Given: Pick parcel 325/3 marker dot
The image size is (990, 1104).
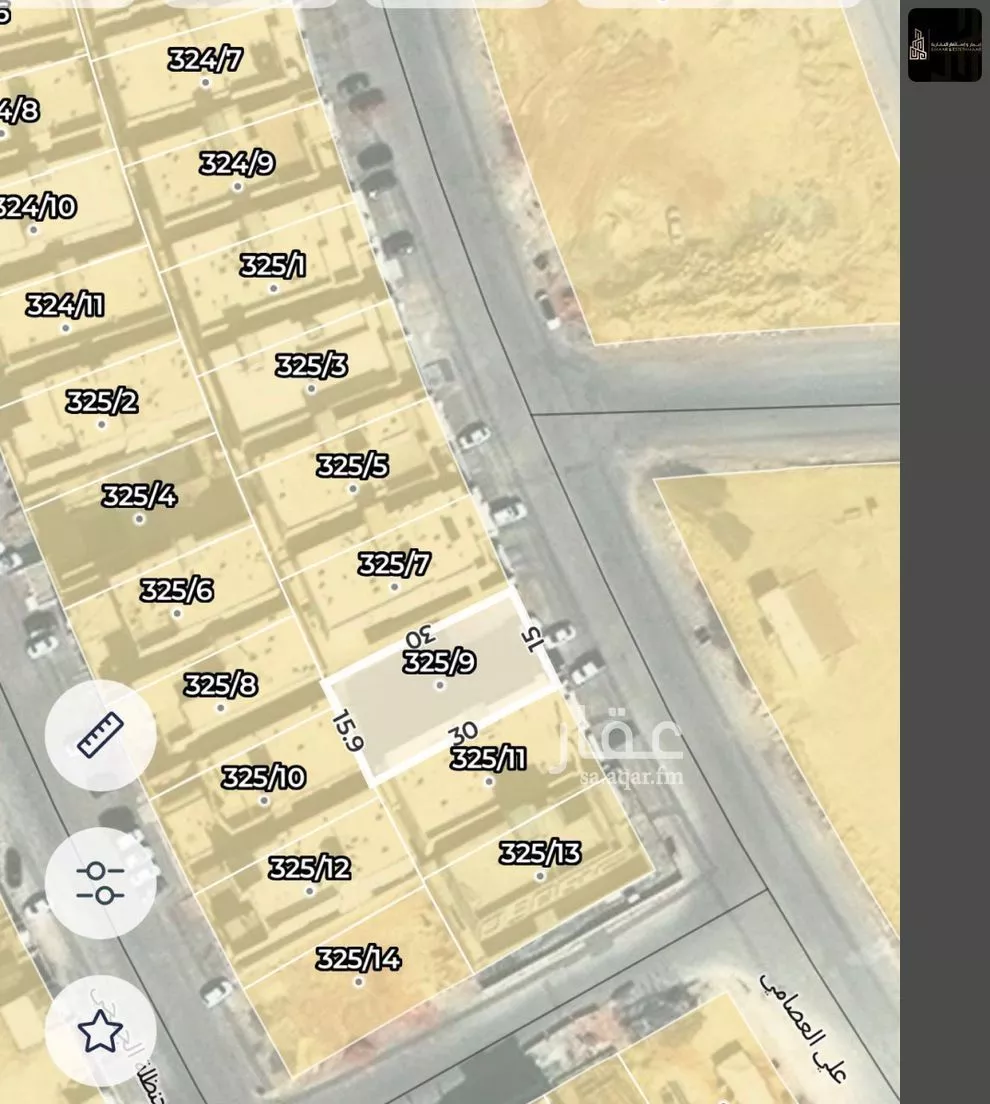Looking at the screenshot, I should pos(311,389).
